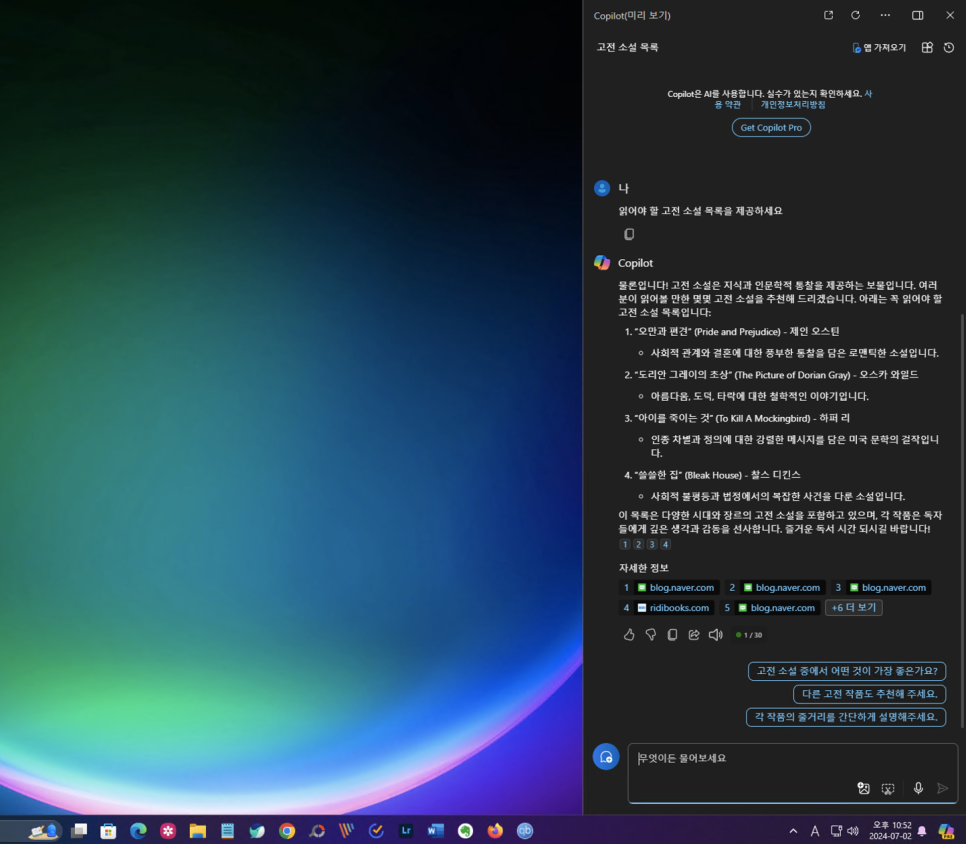The image size is (966, 844).
Task: Open the notification bell in system tray
Action: [x=922, y=831]
